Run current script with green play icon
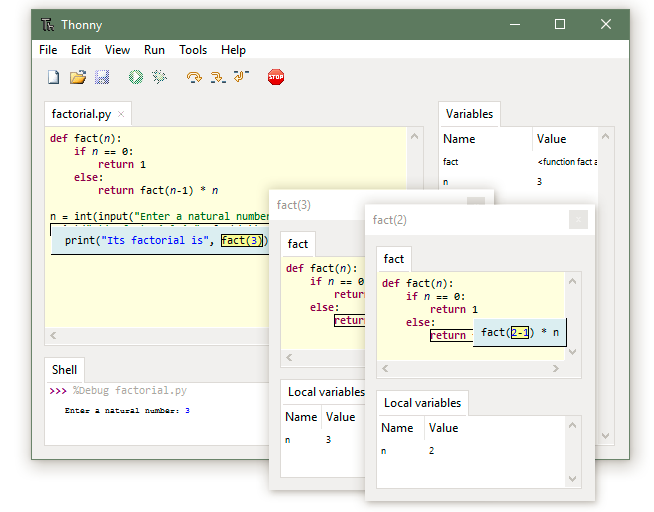This screenshot has height=512, width=654. coord(135,77)
